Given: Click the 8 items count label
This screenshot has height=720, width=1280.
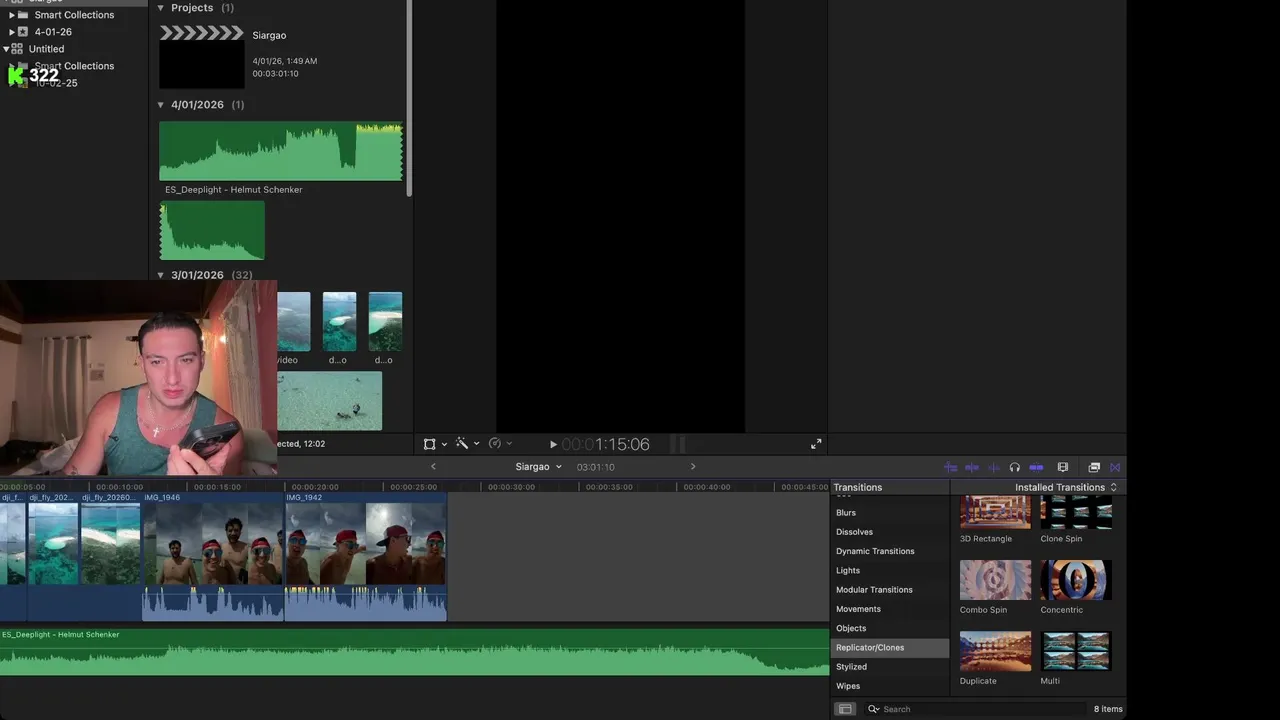Looking at the screenshot, I should click(x=1108, y=709).
